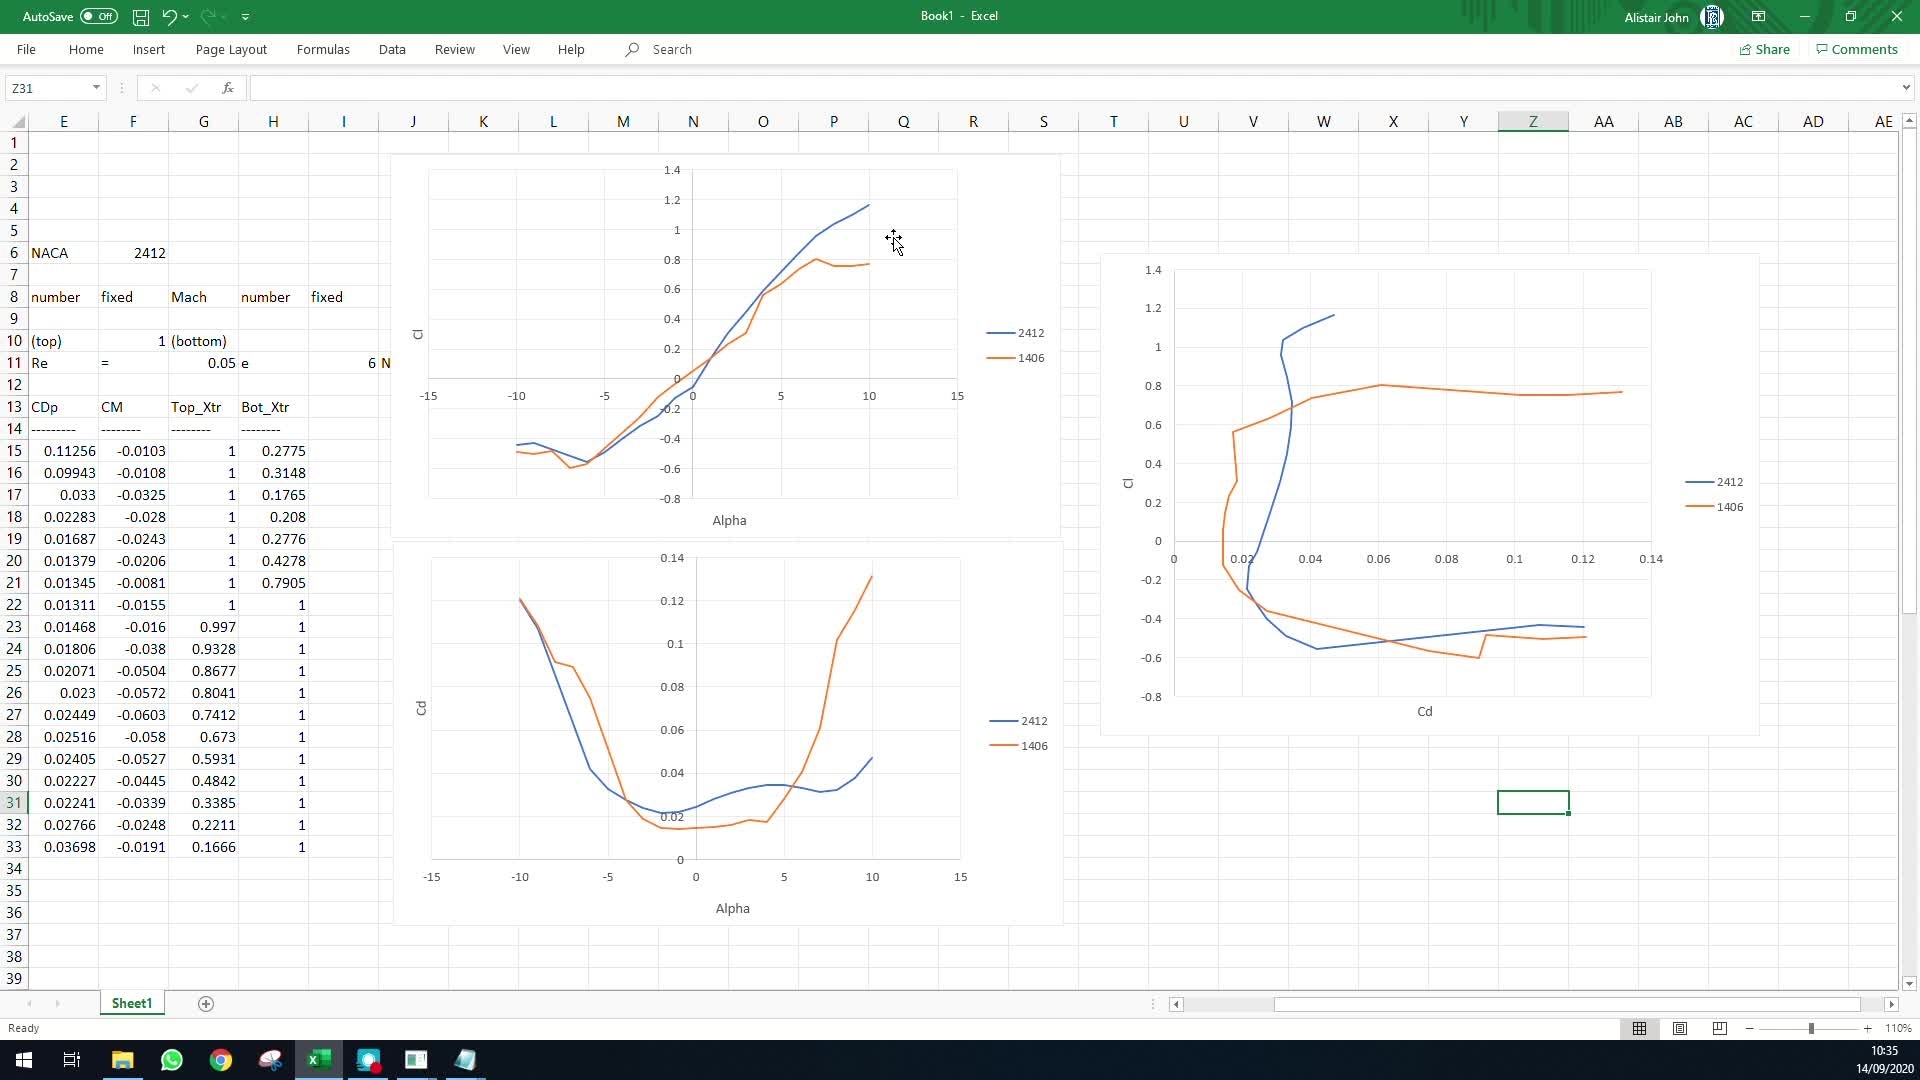The width and height of the screenshot is (1920, 1080).
Task: Toggle AutoSave switch off/on
Action: (98, 17)
